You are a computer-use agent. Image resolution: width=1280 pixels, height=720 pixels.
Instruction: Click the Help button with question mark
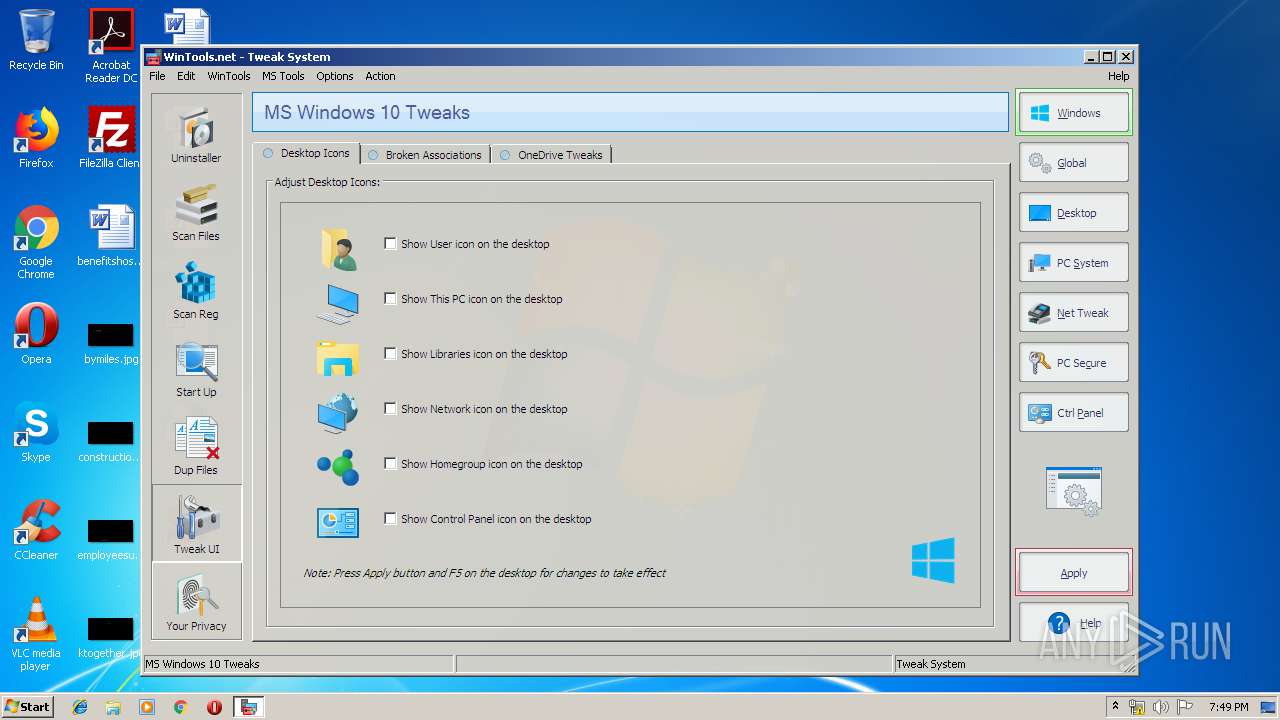[x=1074, y=623]
